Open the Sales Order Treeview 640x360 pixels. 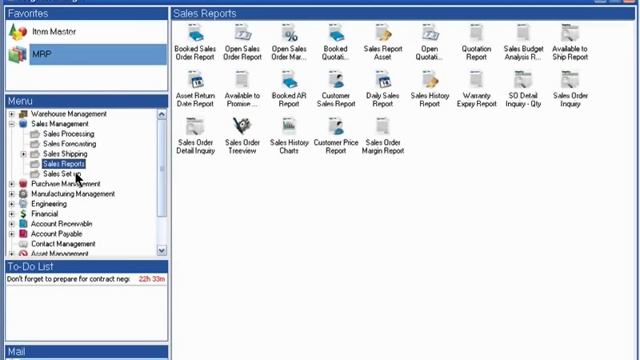pyautogui.click(x=242, y=136)
